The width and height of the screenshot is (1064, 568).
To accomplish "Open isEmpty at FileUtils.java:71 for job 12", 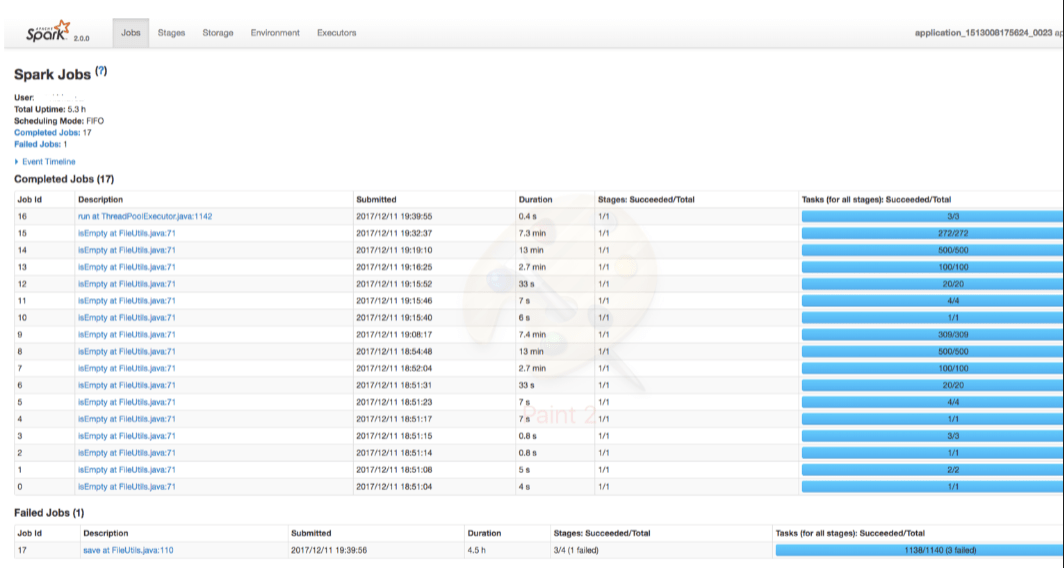I will click(x=127, y=284).
